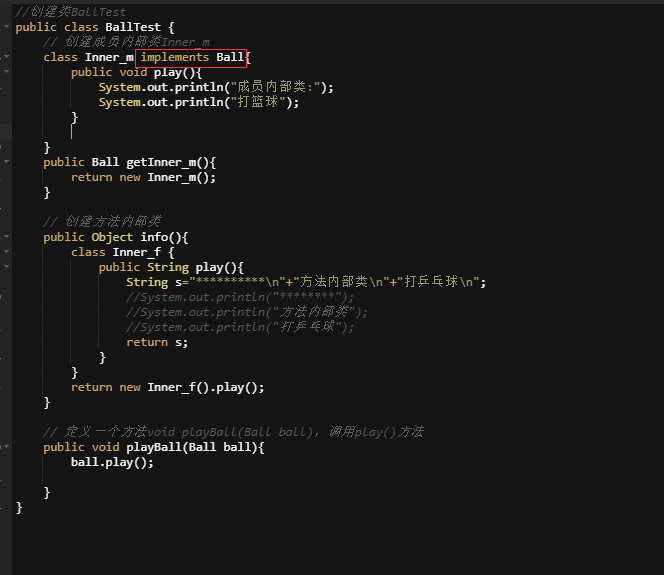Click the "方法内部类\n" string literal
664x575 pixels.
coord(343,282)
